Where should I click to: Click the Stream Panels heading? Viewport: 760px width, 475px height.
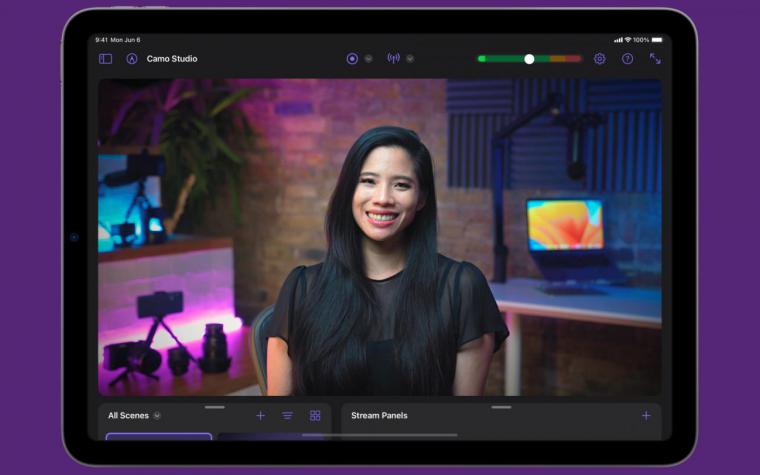379,415
